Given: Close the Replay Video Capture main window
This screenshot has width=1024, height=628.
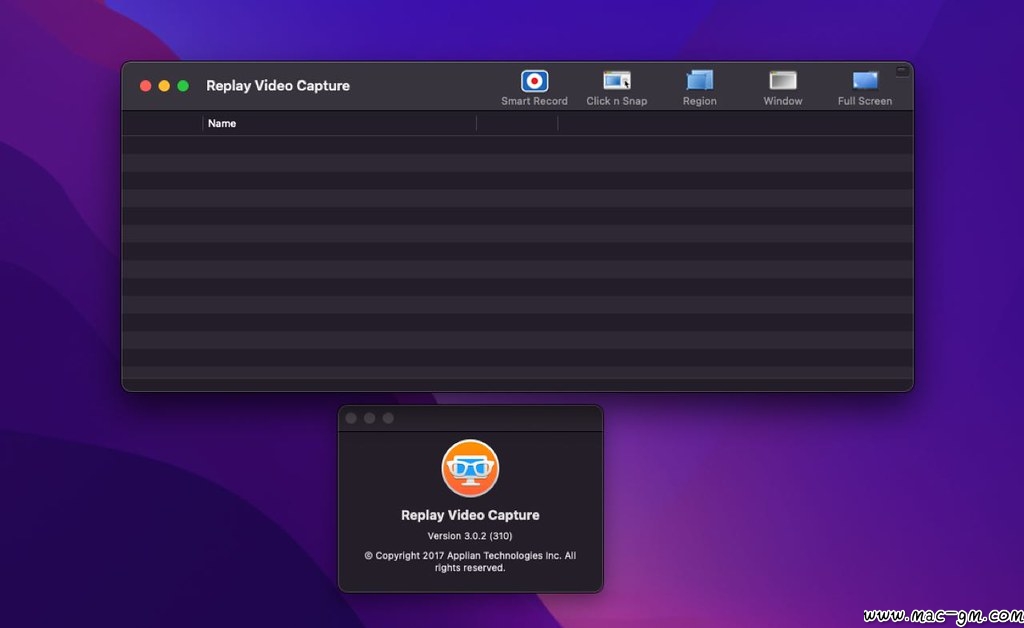Looking at the screenshot, I should 146,86.
